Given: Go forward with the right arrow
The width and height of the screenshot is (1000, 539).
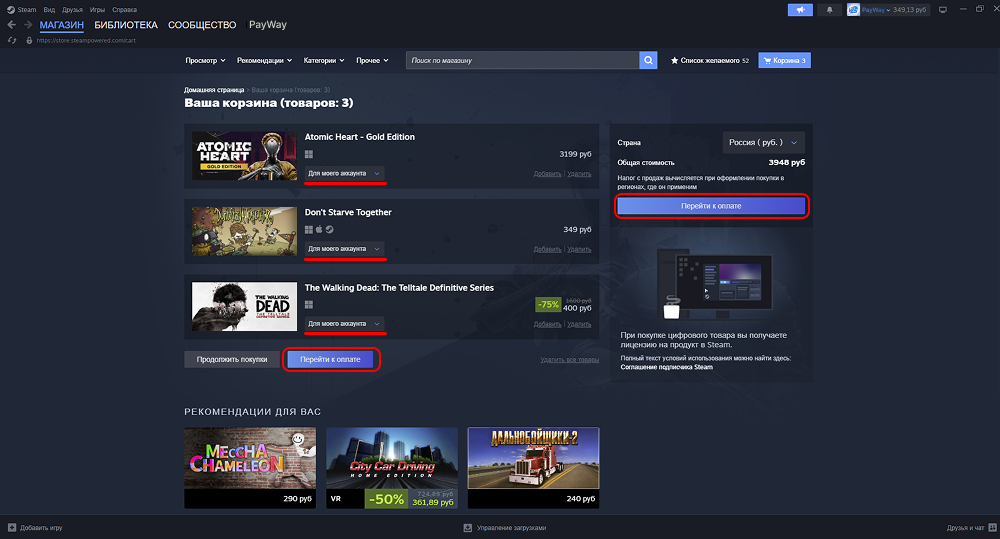Looking at the screenshot, I should coord(28,25).
